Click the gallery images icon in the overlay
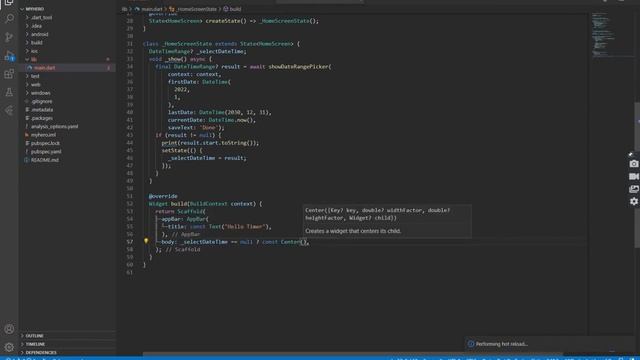This screenshot has width=640, height=360. tap(633, 189)
